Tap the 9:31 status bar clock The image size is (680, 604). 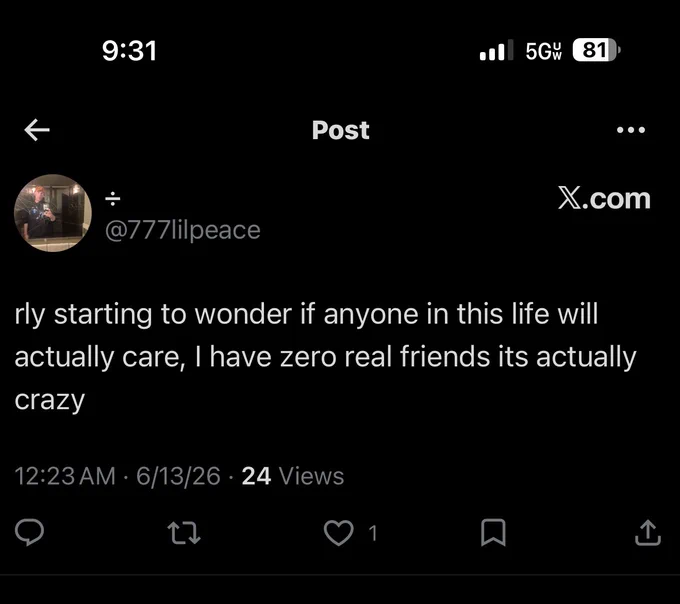[x=129, y=51]
